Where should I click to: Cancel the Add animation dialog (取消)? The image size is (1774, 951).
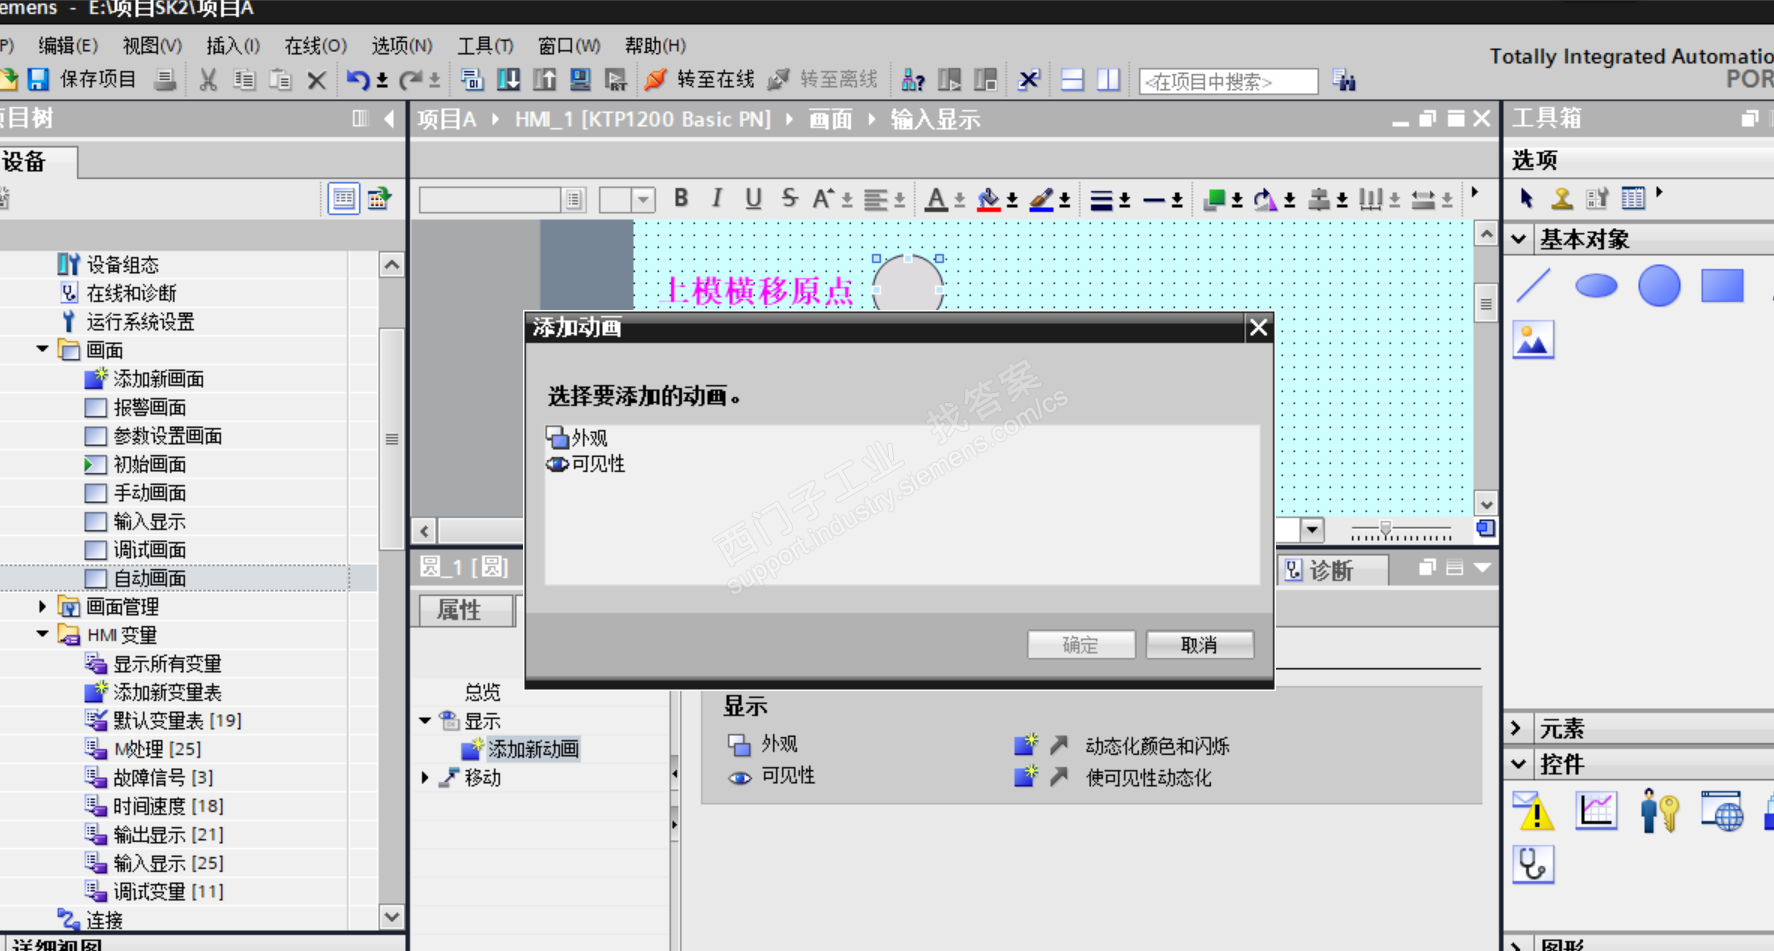(1199, 645)
